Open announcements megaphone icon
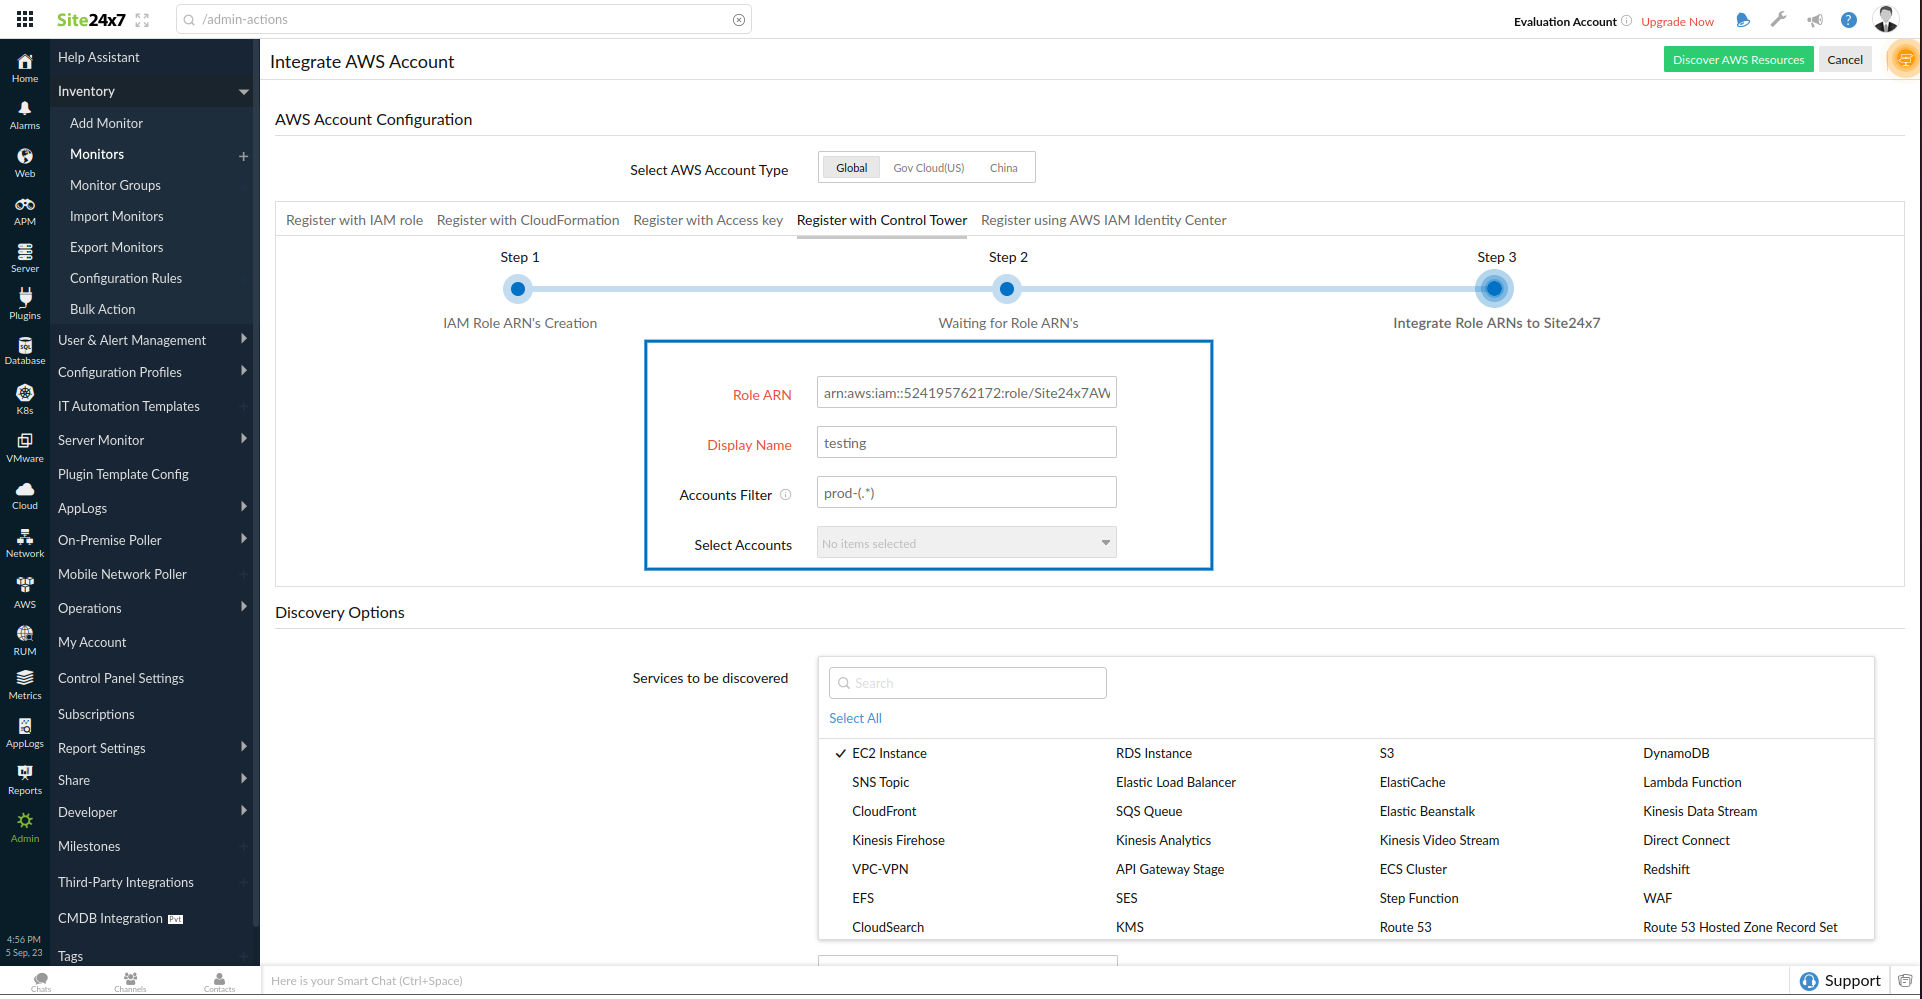The image size is (1922, 999). click(1814, 20)
